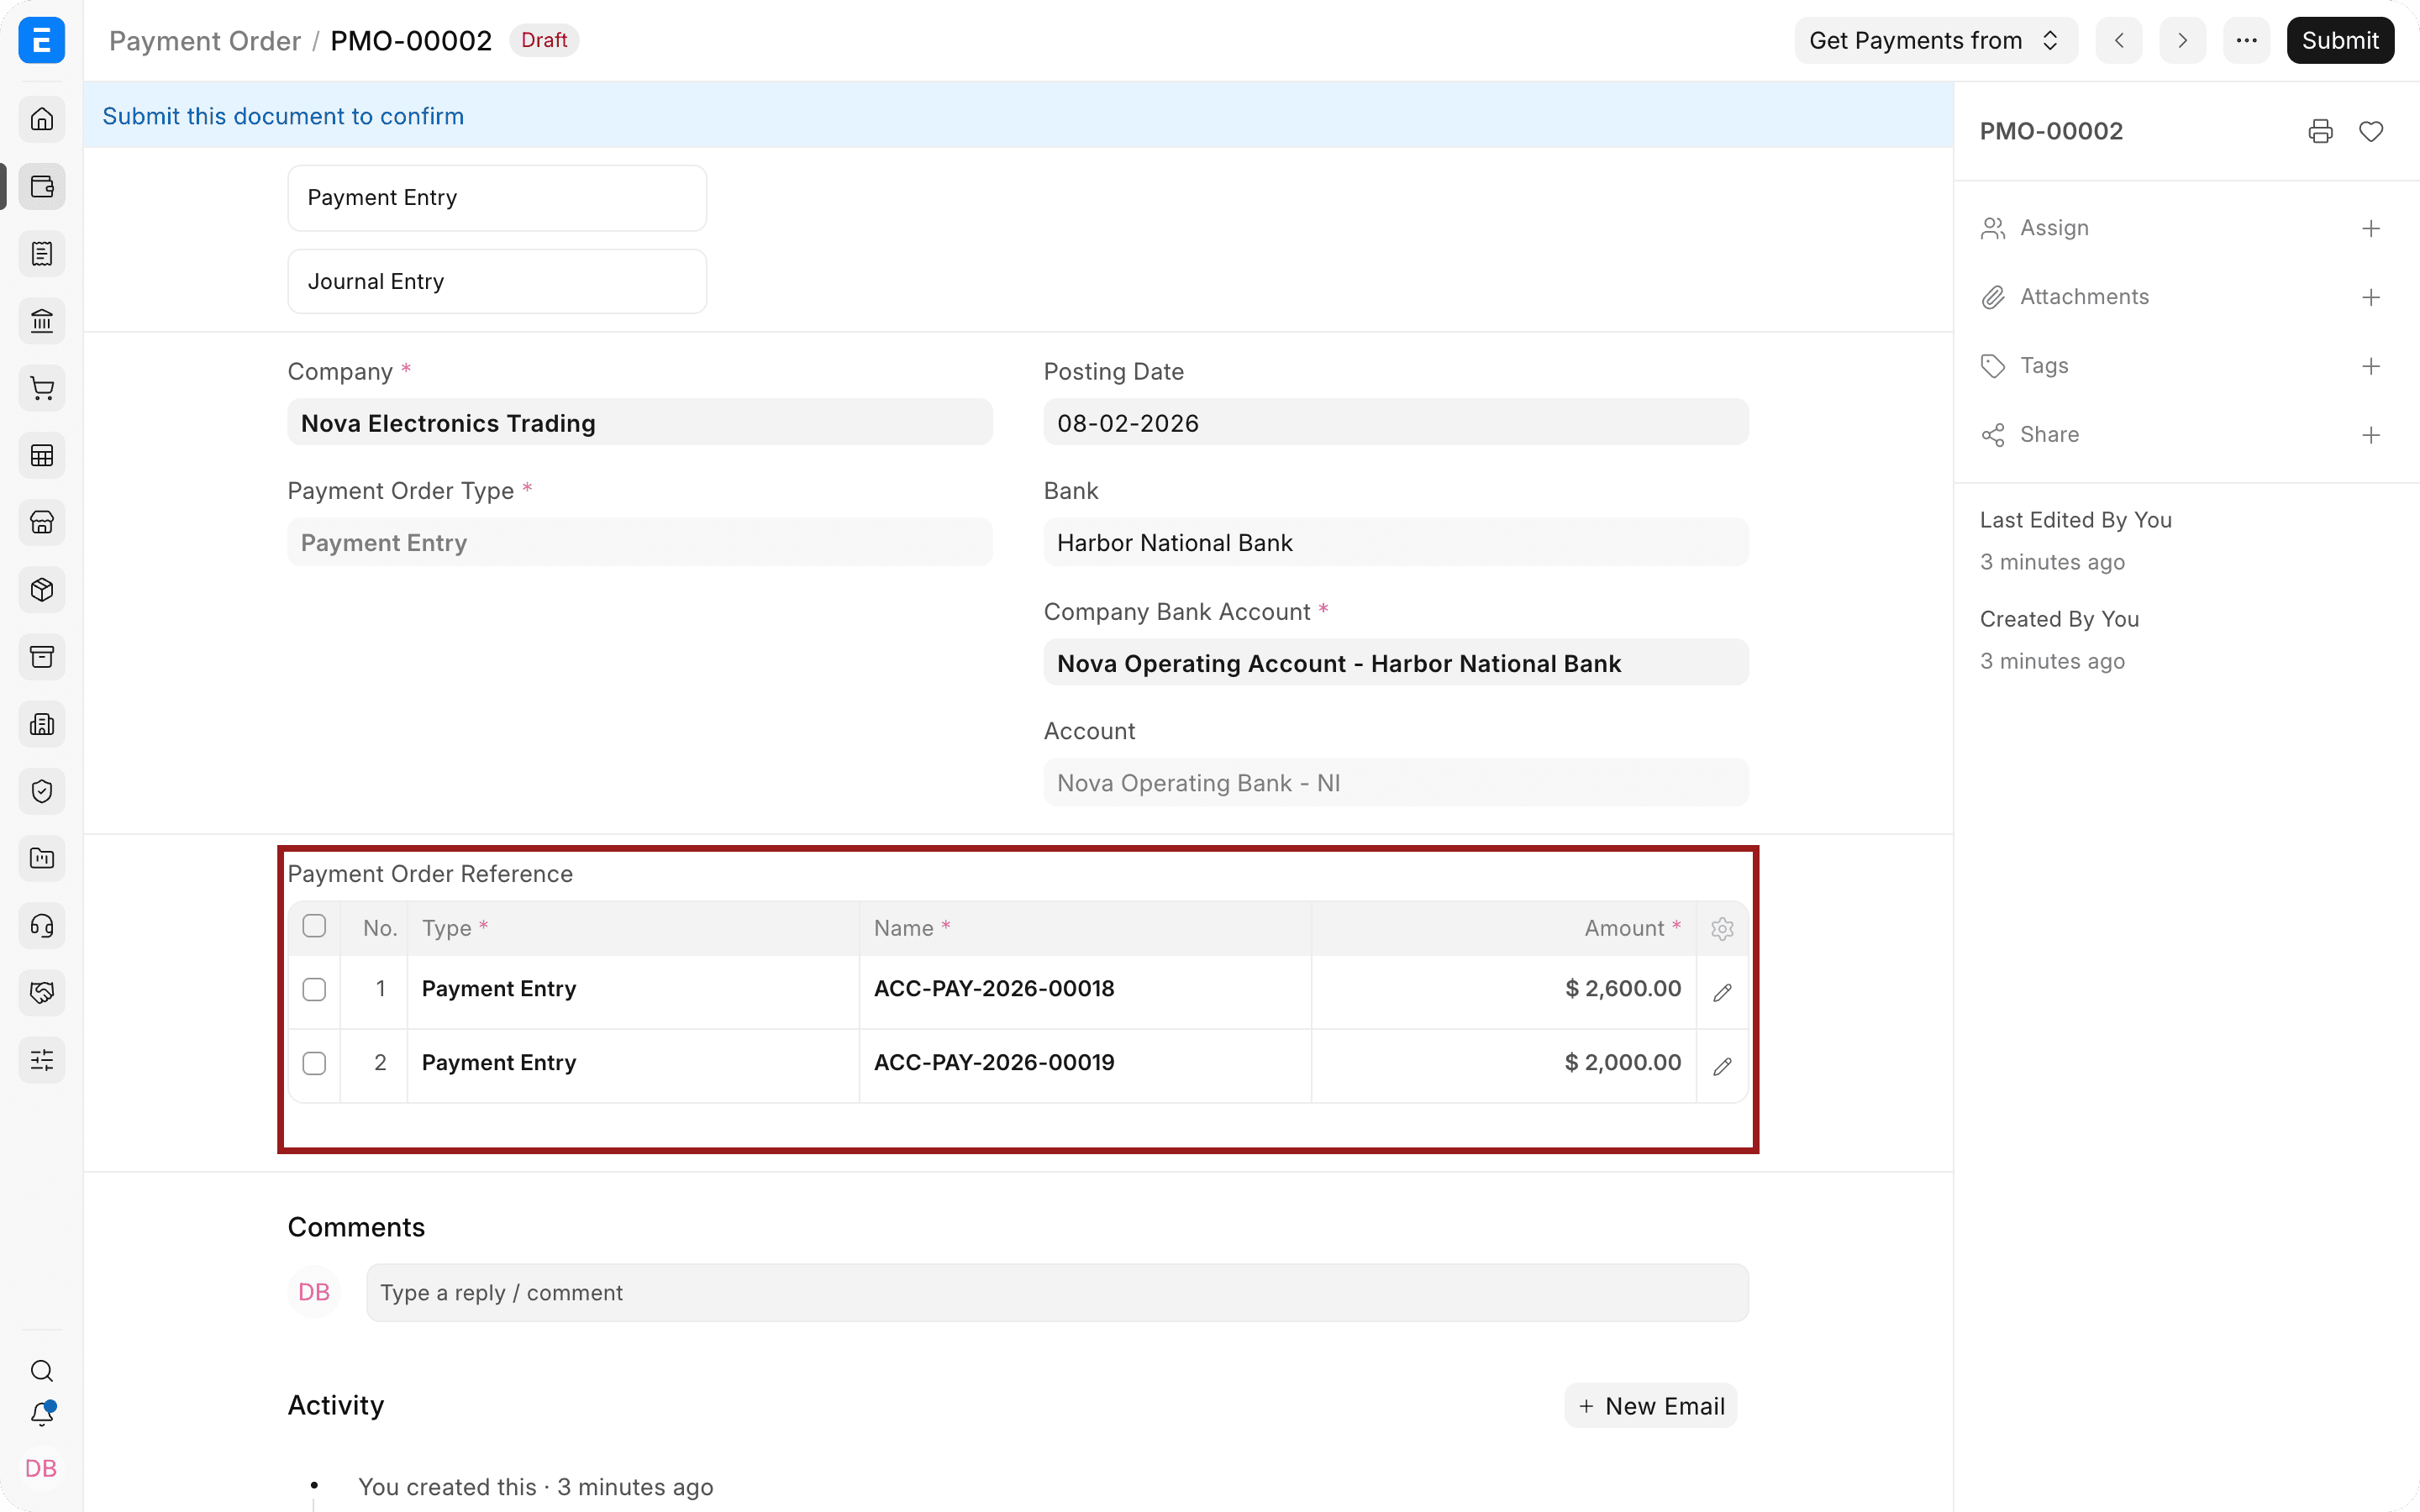Click the comment reply input field
The width and height of the screenshot is (2420, 1512).
click(x=1057, y=1293)
